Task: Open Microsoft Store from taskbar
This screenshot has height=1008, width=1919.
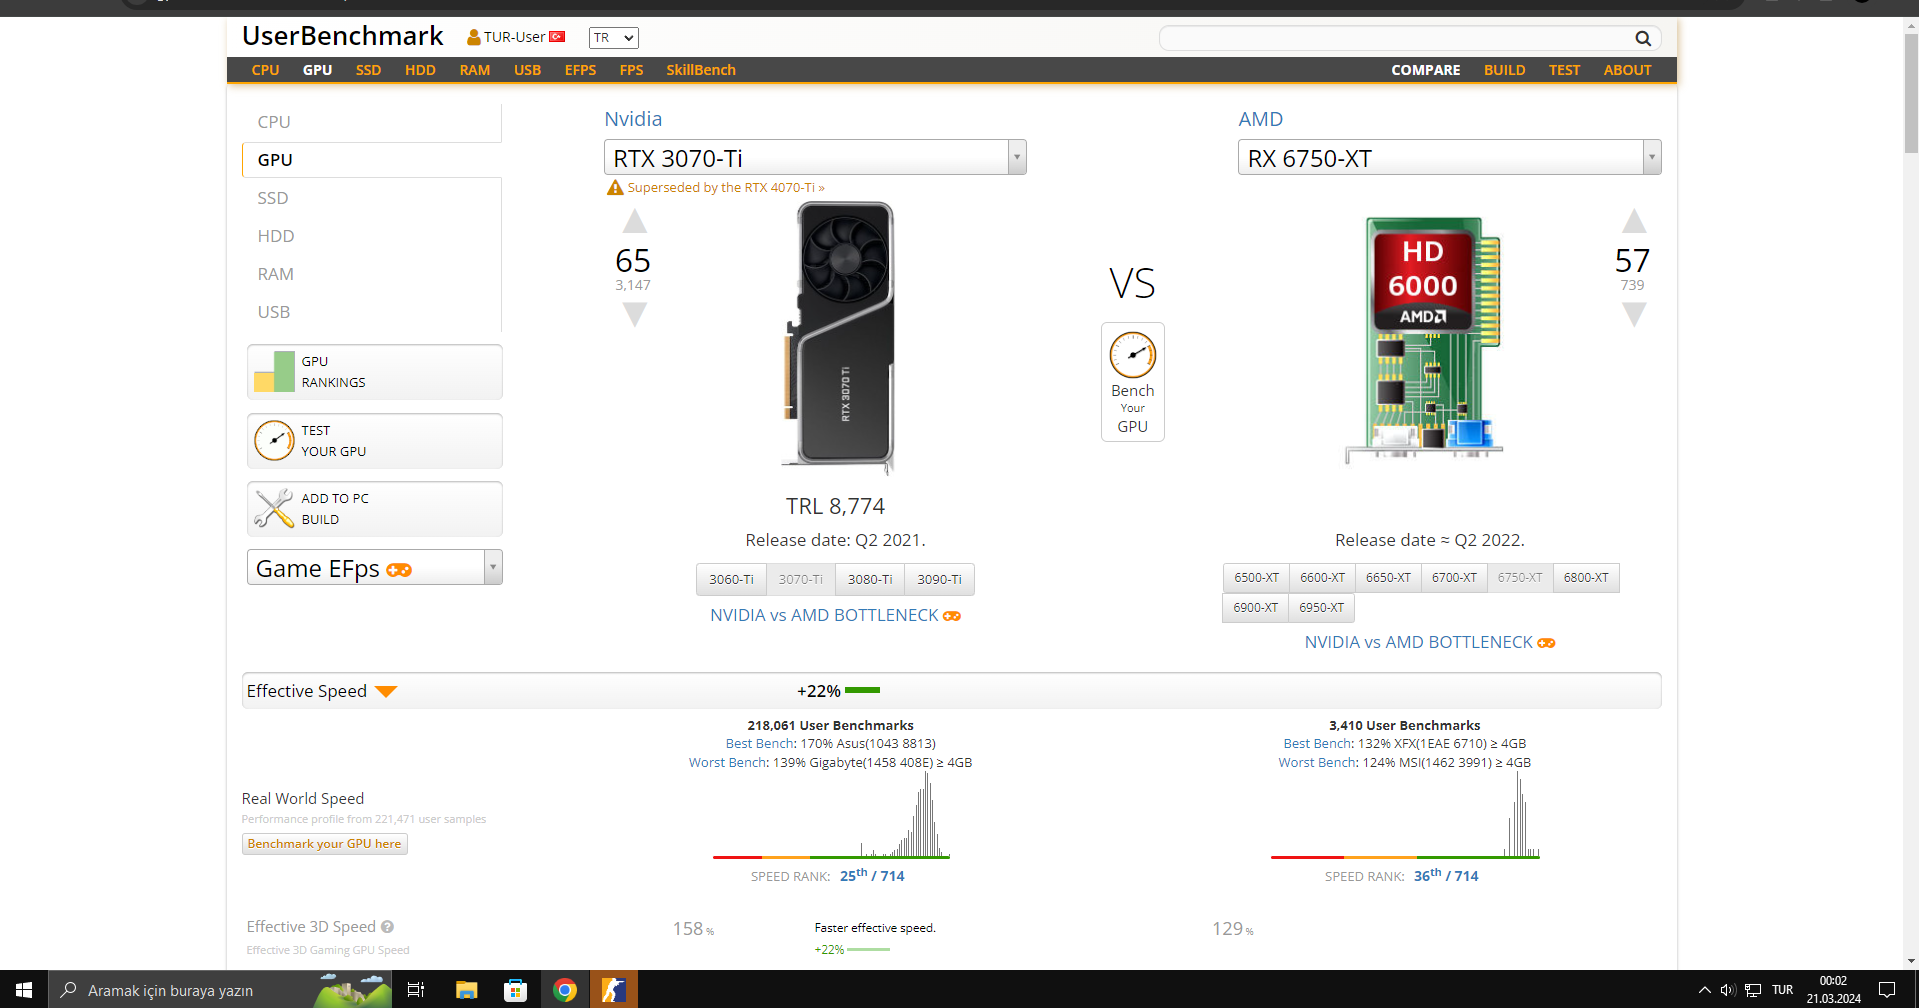Action: pyautogui.click(x=515, y=990)
